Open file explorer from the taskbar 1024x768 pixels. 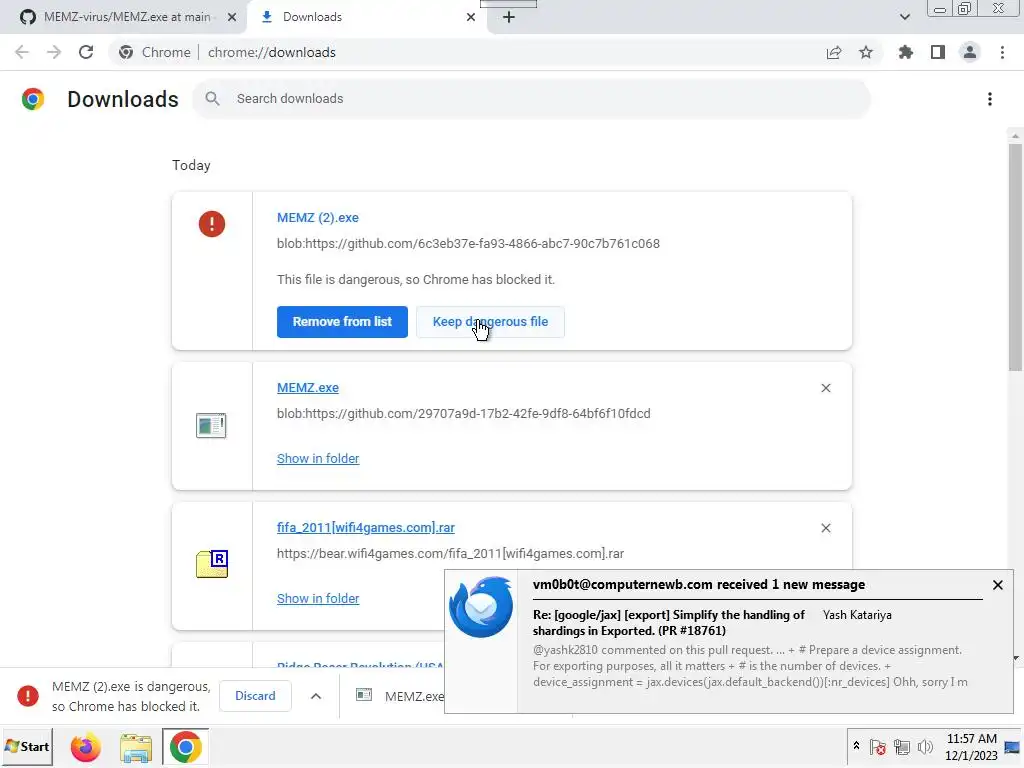(x=136, y=747)
